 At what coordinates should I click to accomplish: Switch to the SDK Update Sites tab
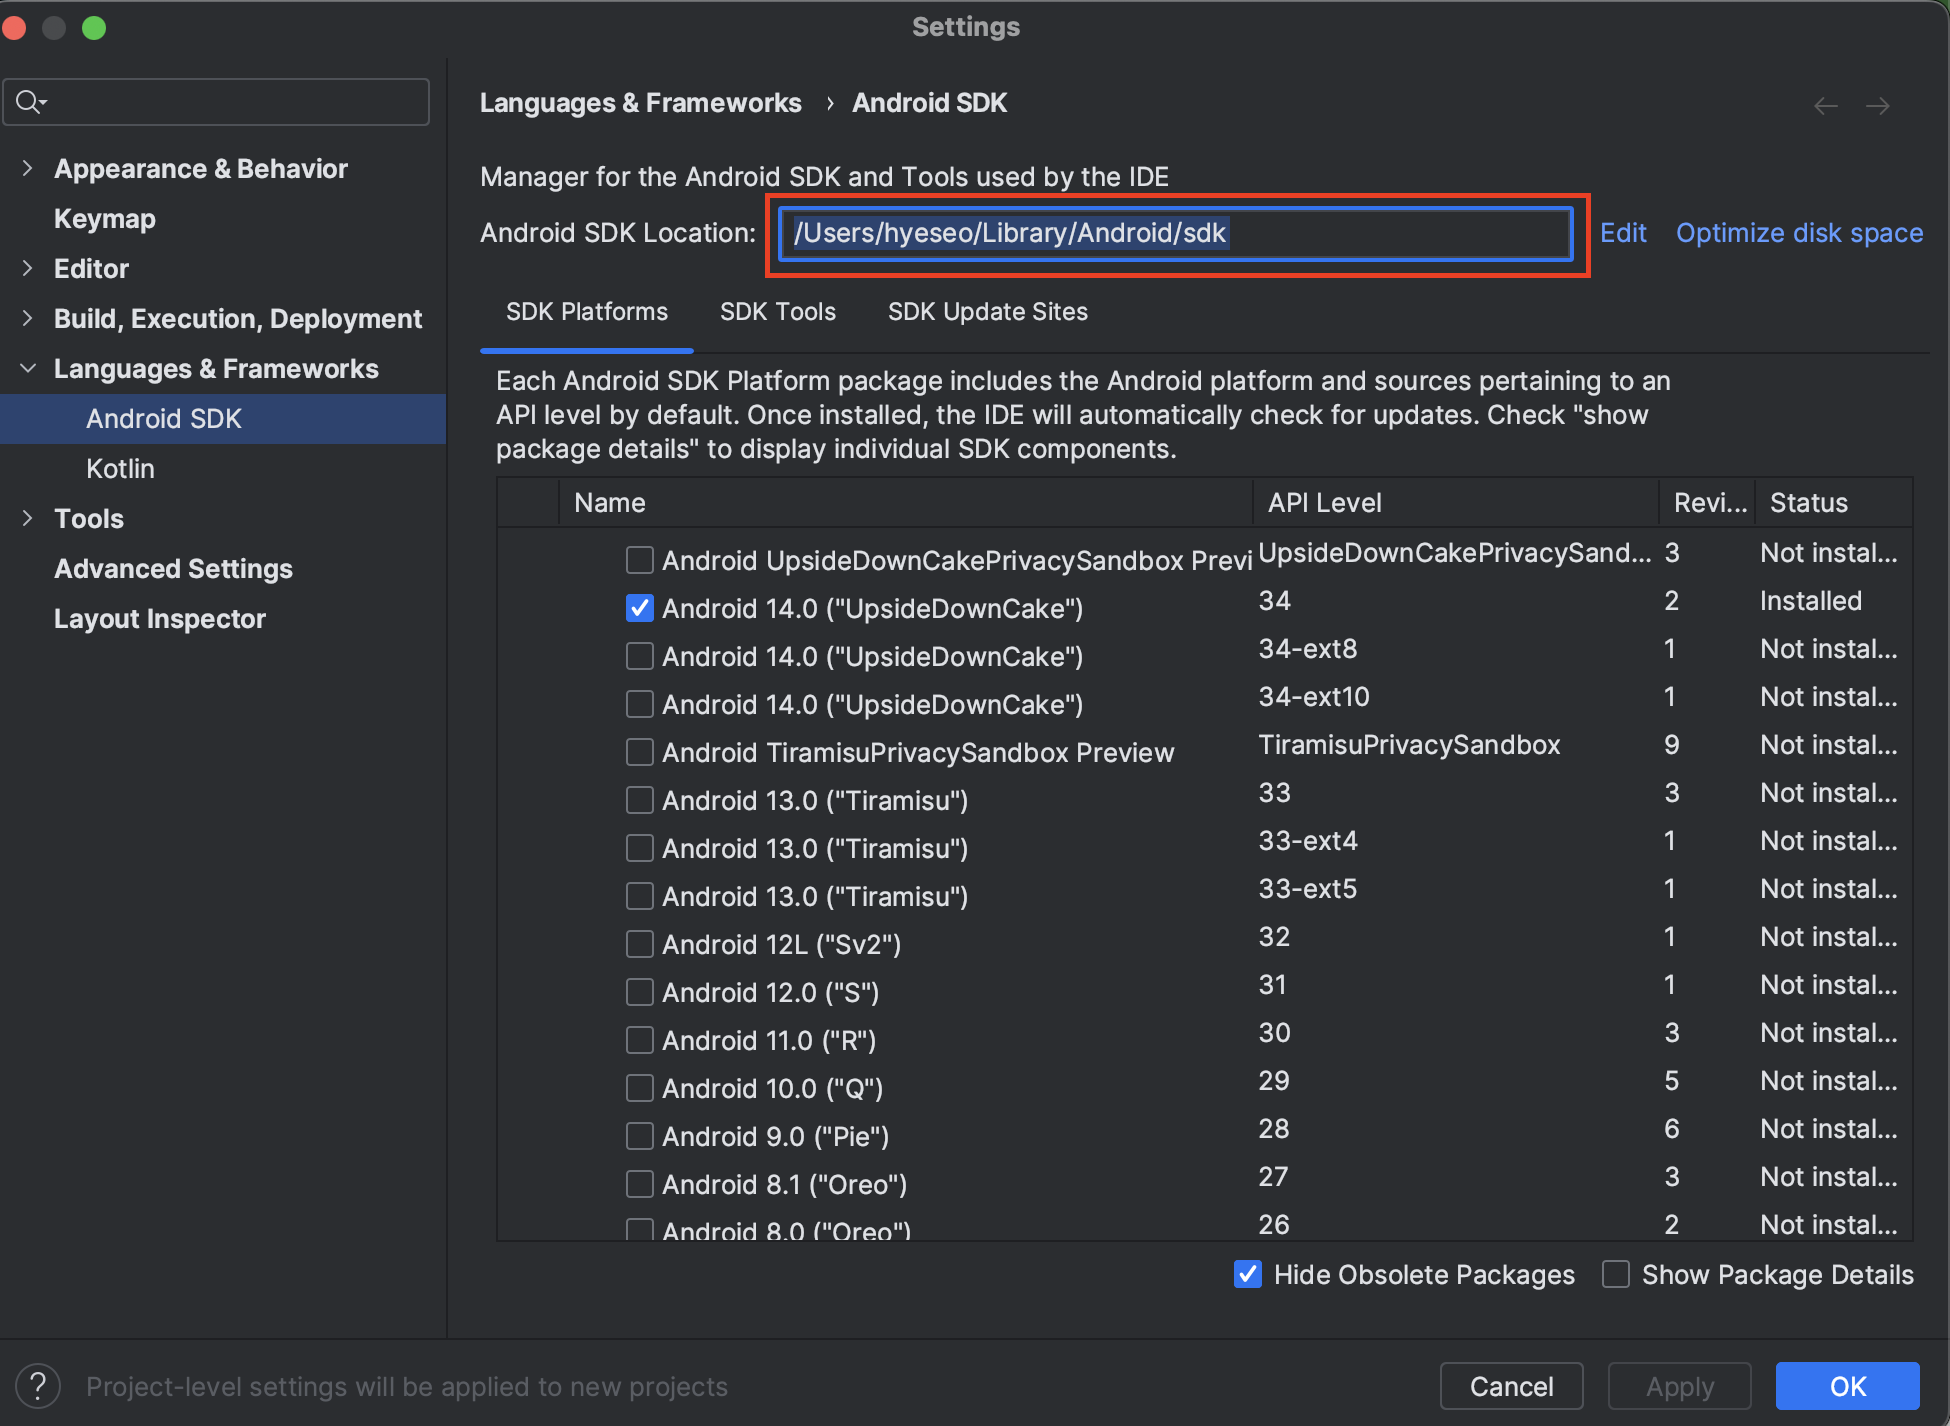[988, 312]
